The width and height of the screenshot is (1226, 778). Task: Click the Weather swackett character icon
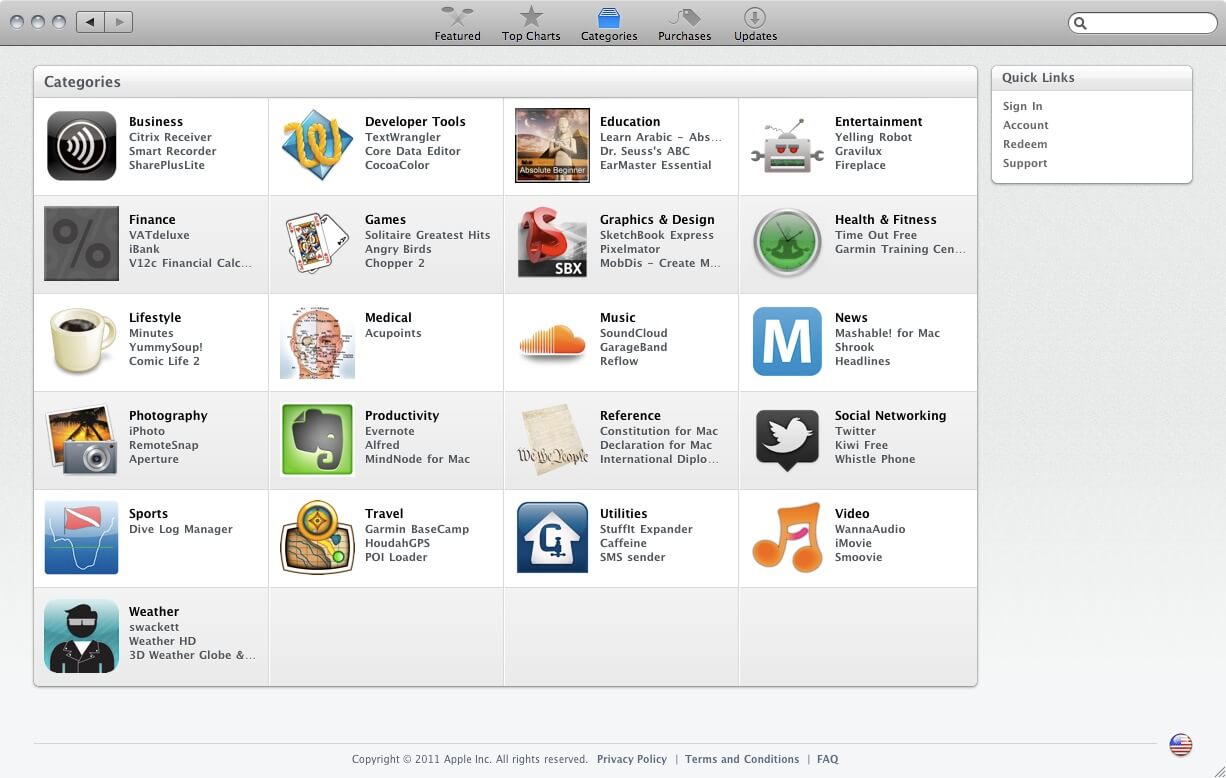click(82, 635)
